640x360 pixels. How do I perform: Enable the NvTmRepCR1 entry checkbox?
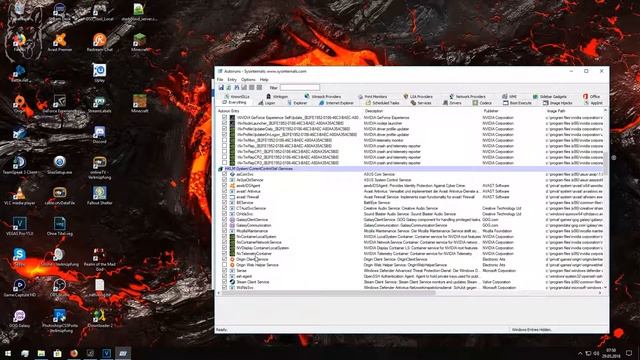pos(224,151)
